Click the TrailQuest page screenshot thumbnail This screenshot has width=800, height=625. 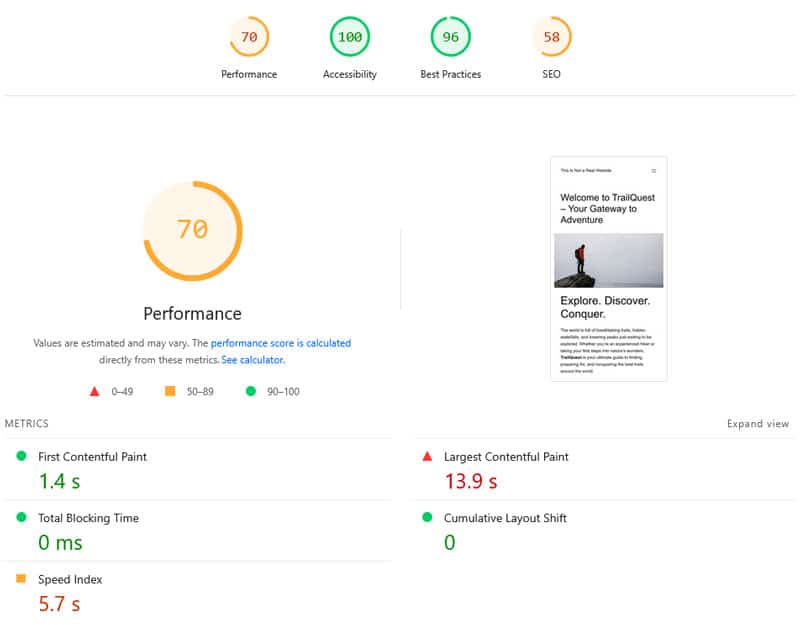[609, 269]
